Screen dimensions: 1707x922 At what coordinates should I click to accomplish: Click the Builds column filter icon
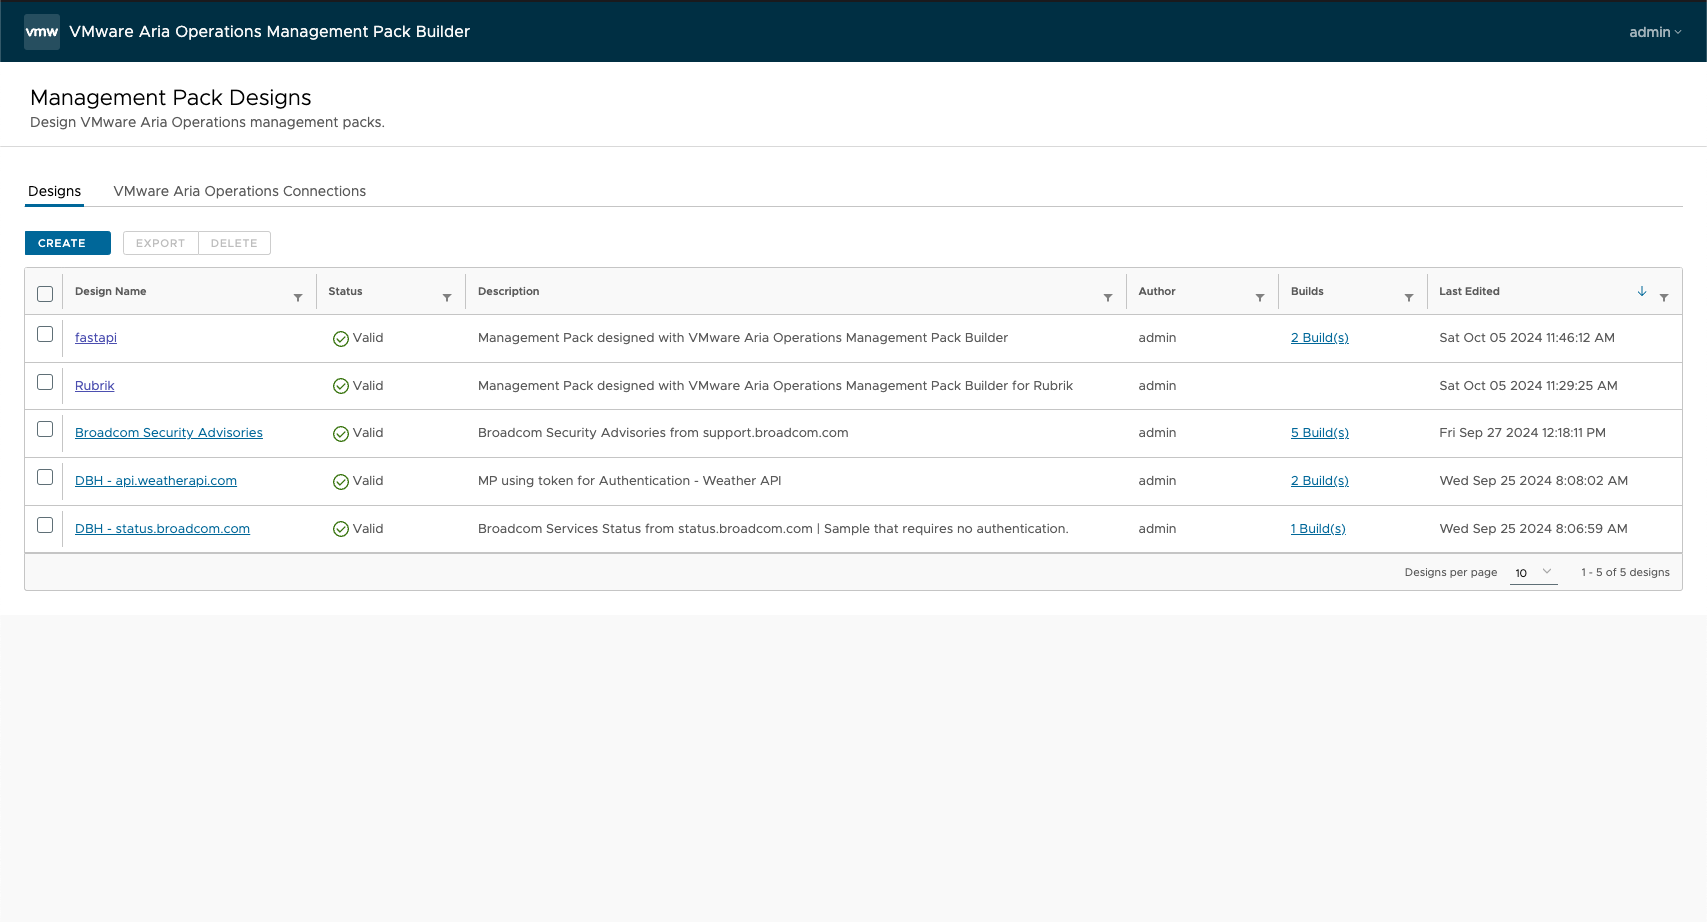tap(1409, 298)
